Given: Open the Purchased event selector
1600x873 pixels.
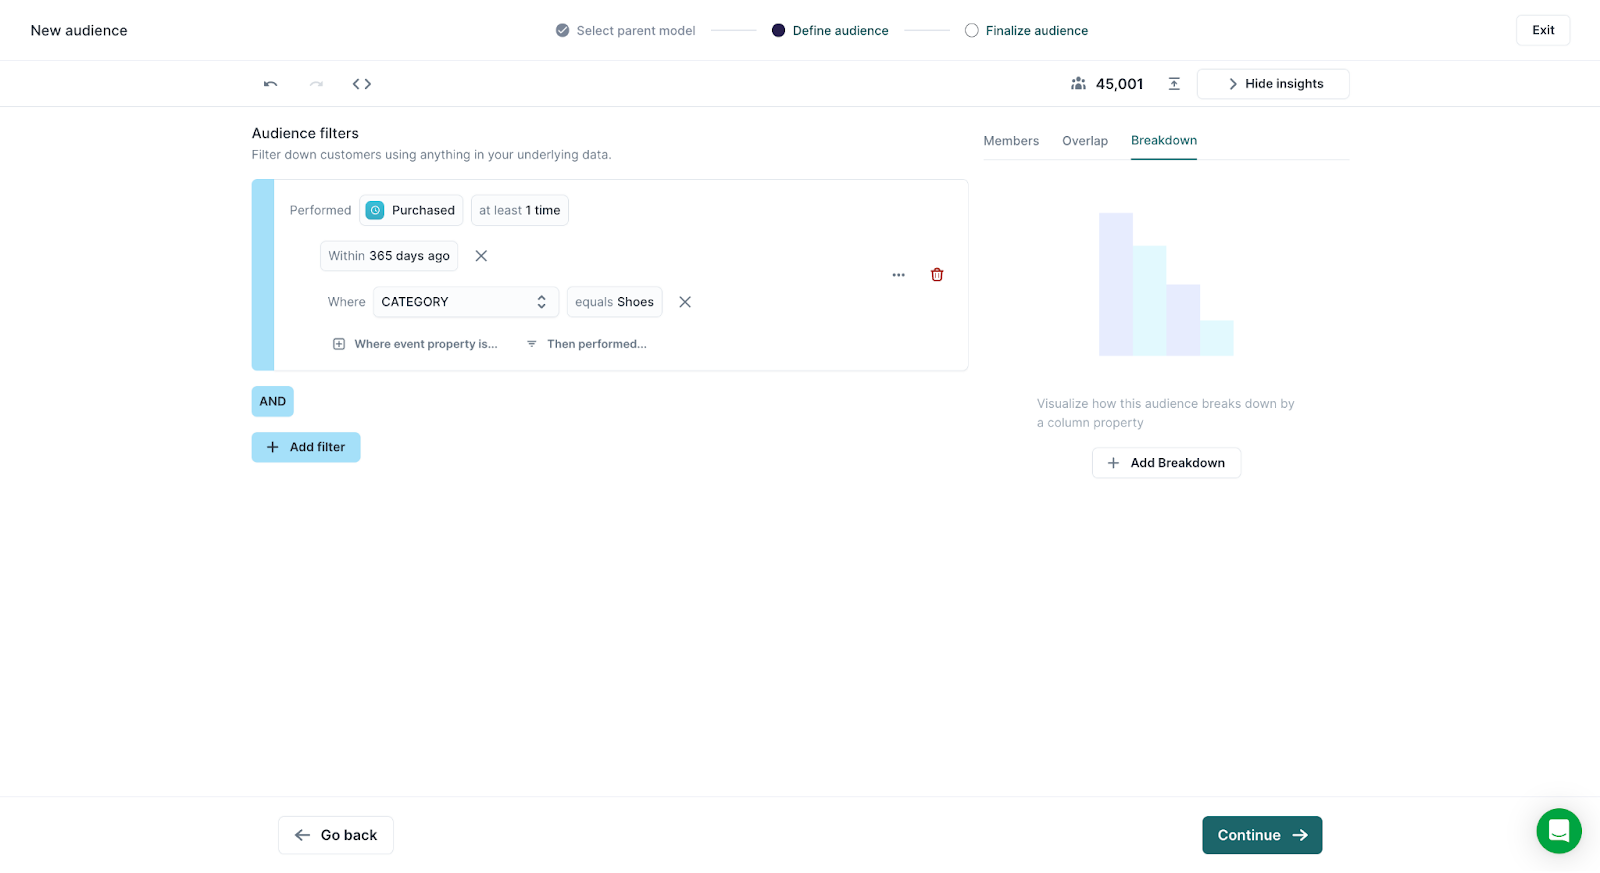Looking at the screenshot, I should coord(411,210).
